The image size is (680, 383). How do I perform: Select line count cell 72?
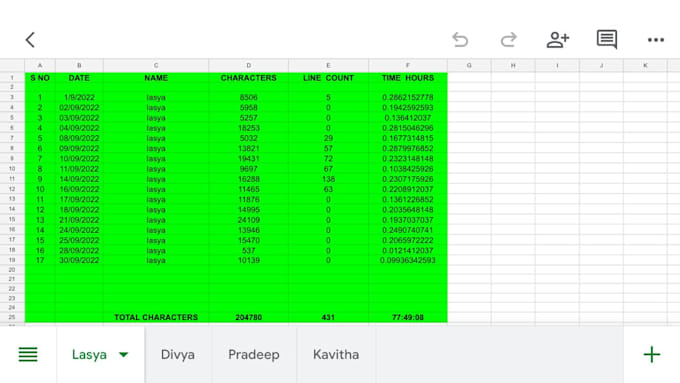tap(328, 159)
